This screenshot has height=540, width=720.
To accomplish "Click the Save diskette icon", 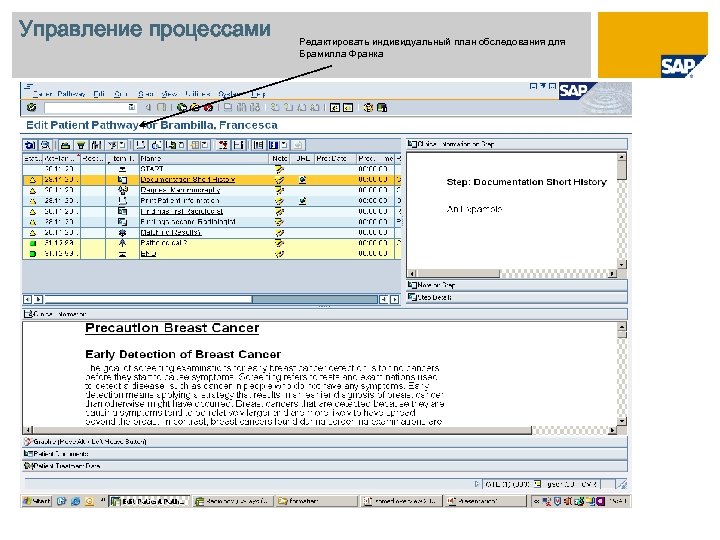I will 161,107.
